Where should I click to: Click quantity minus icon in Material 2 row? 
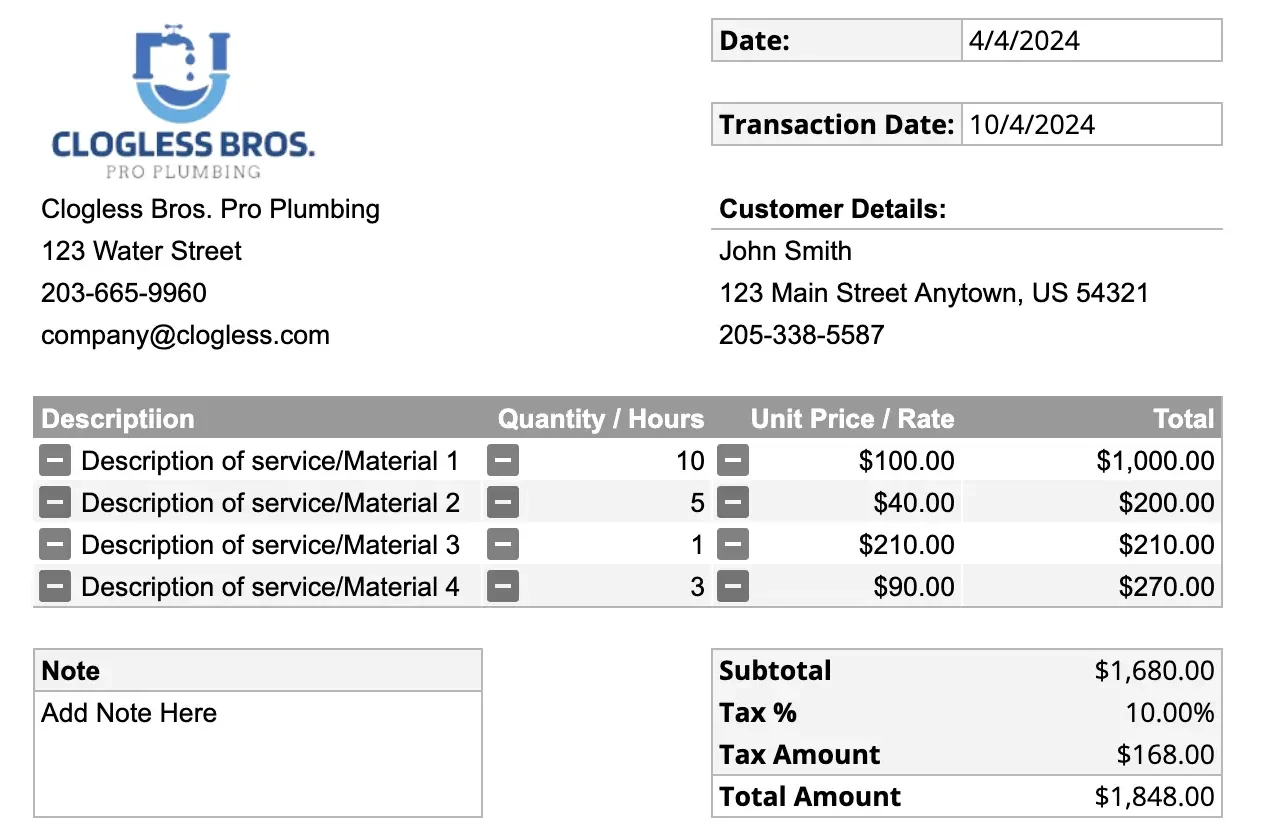[503, 503]
